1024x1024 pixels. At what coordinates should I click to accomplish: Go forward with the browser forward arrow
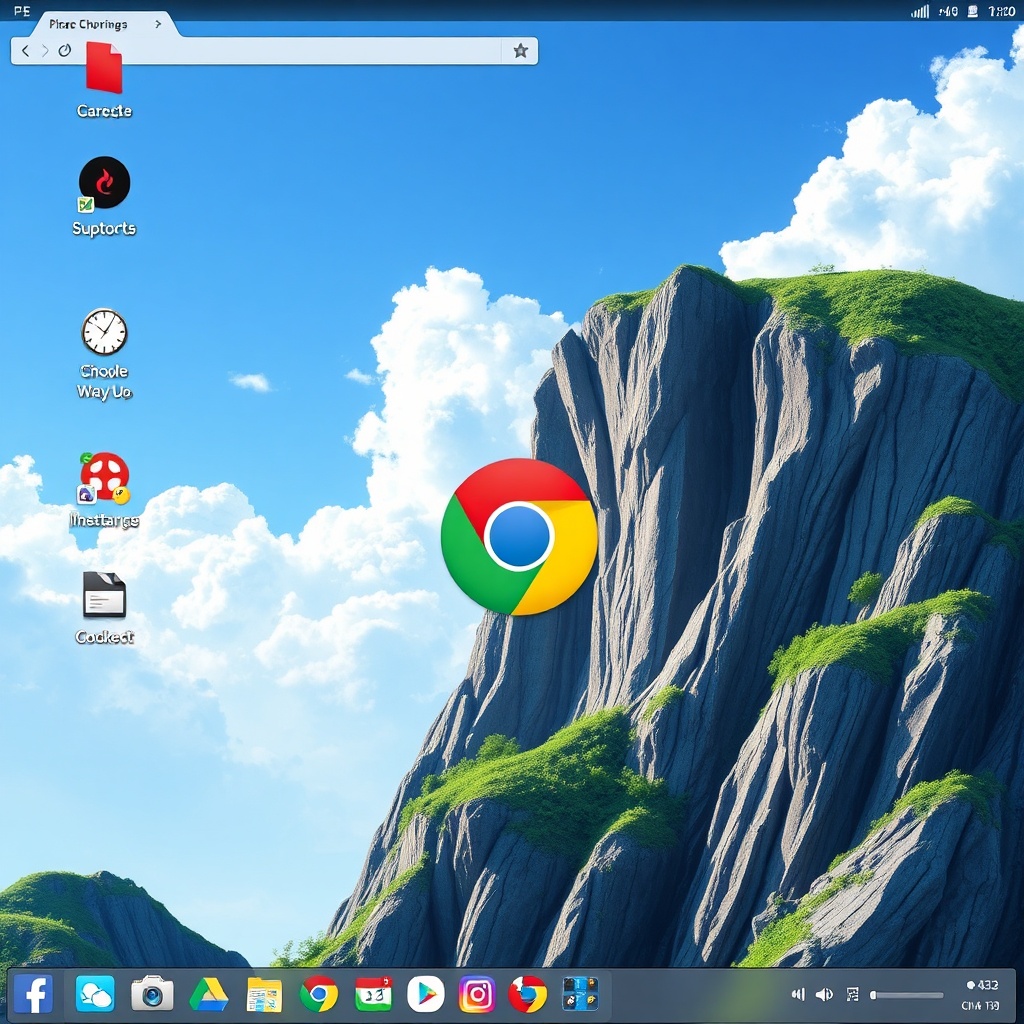tap(44, 50)
